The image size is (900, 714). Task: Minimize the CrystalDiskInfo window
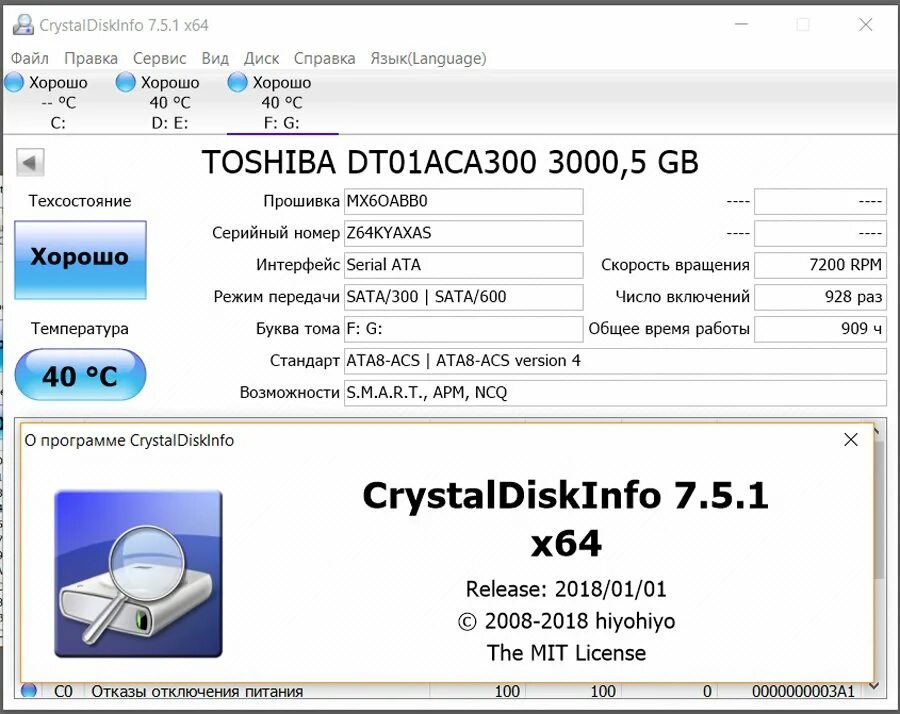(742, 25)
